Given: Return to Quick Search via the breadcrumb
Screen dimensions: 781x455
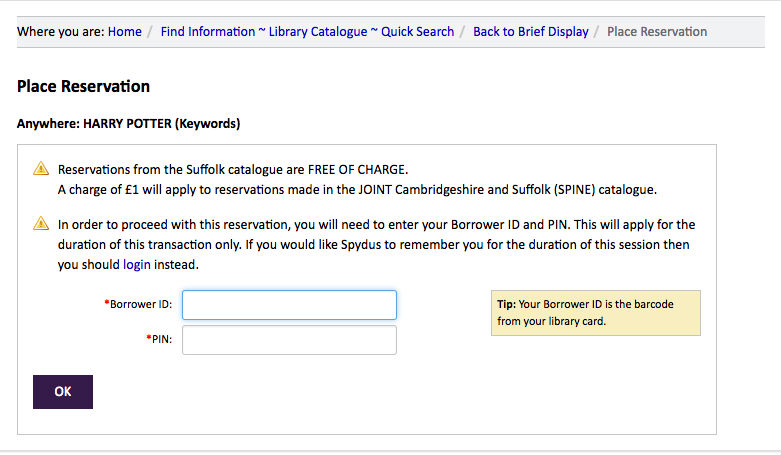Looking at the screenshot, I should click(417, 32).
